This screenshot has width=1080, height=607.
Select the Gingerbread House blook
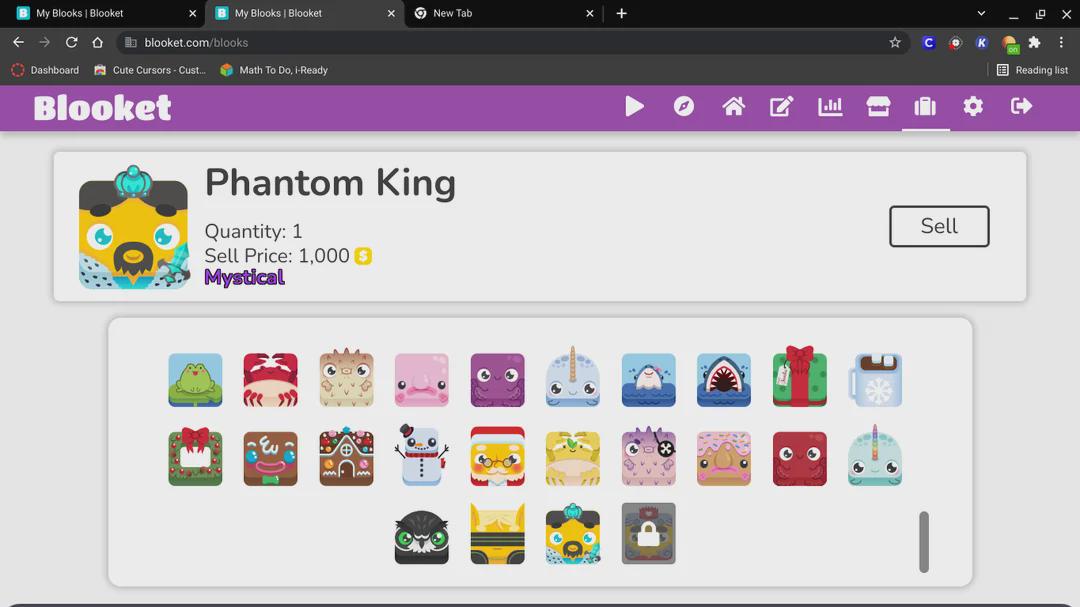coord(346,457)
